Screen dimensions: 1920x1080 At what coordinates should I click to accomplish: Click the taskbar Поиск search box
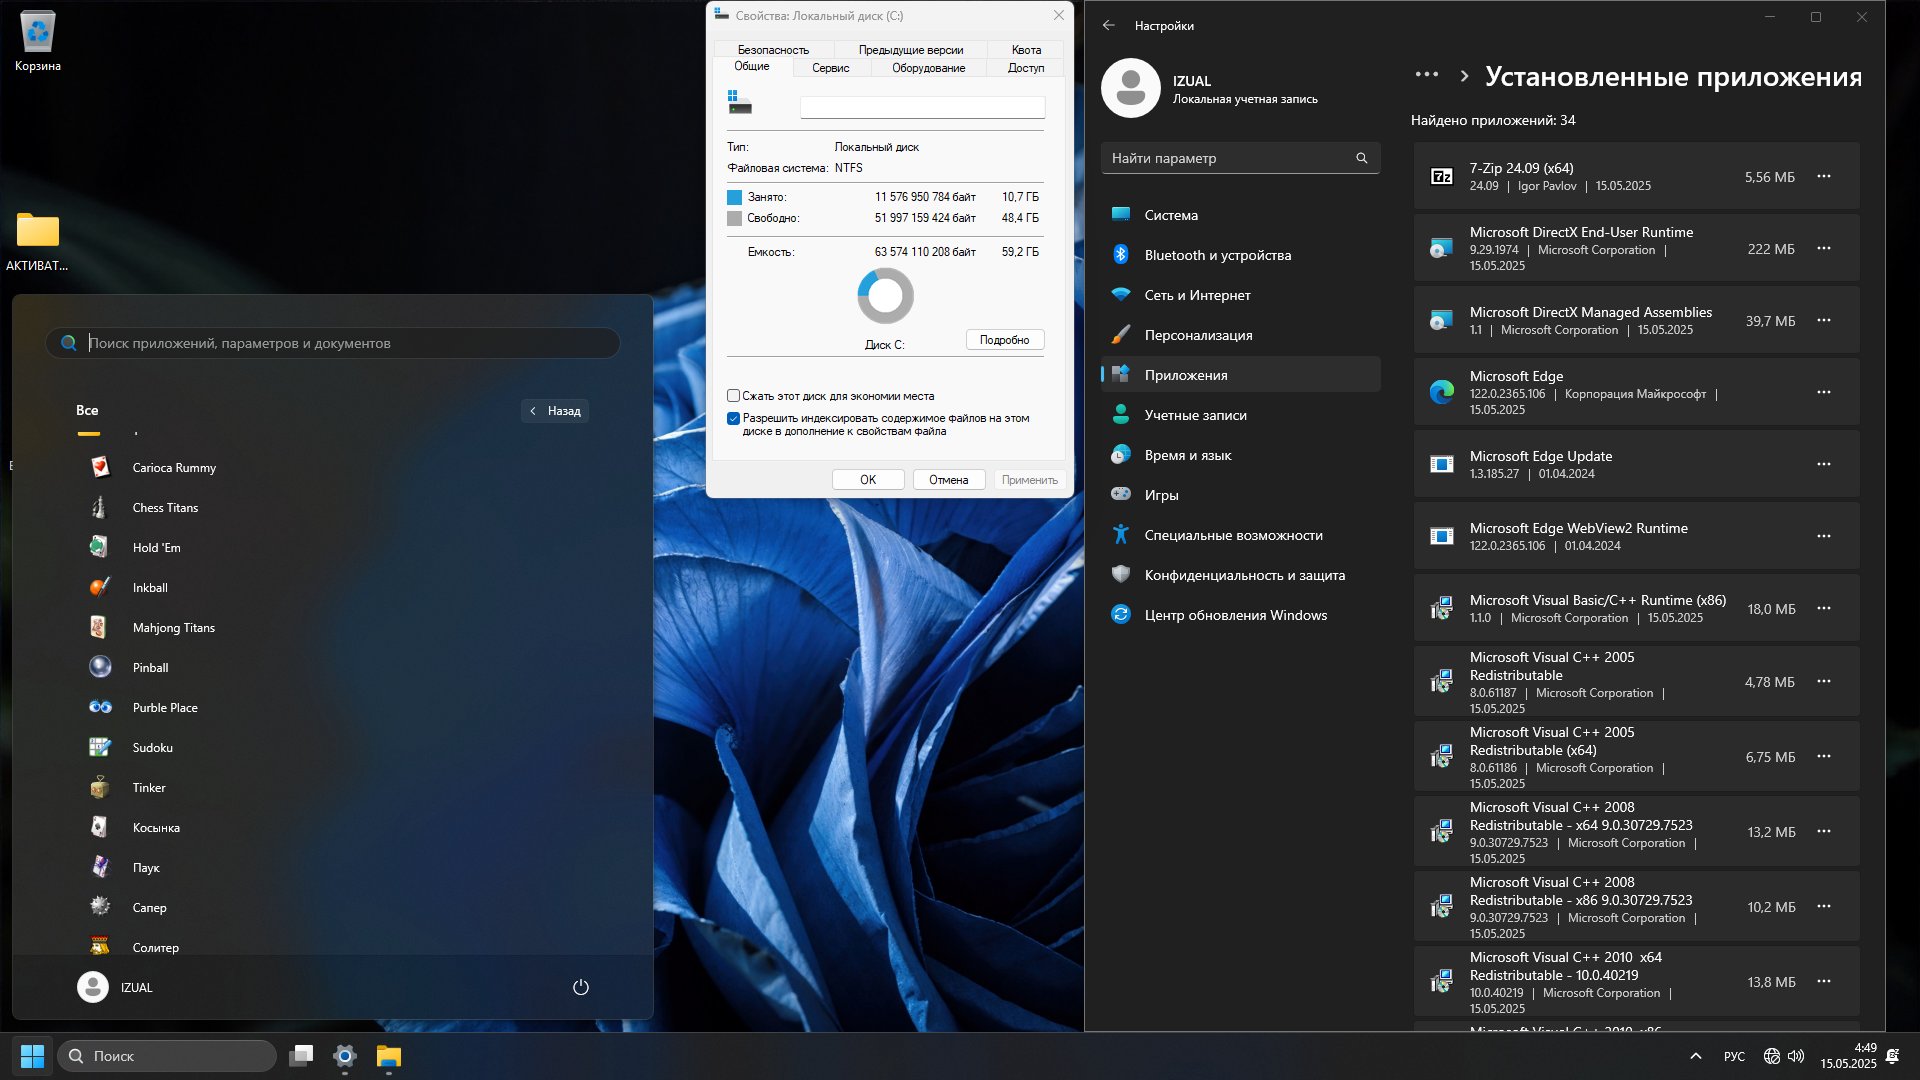(x=167, y=1056)
